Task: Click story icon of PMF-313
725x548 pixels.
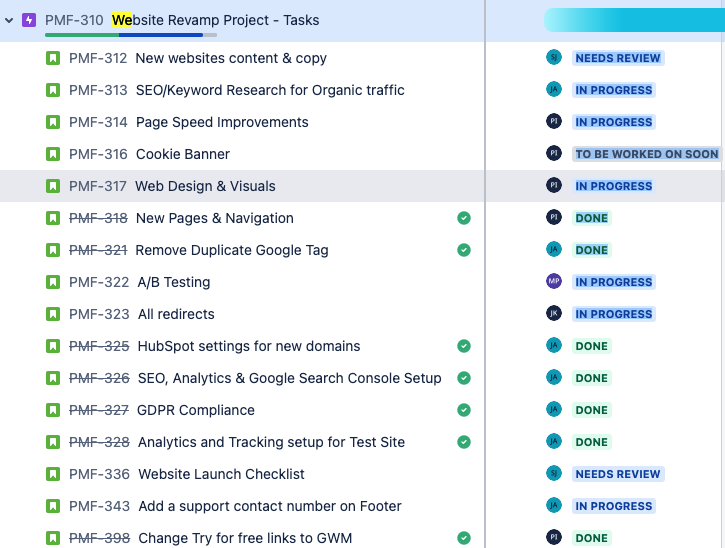Action: click(x=53, y=90)
